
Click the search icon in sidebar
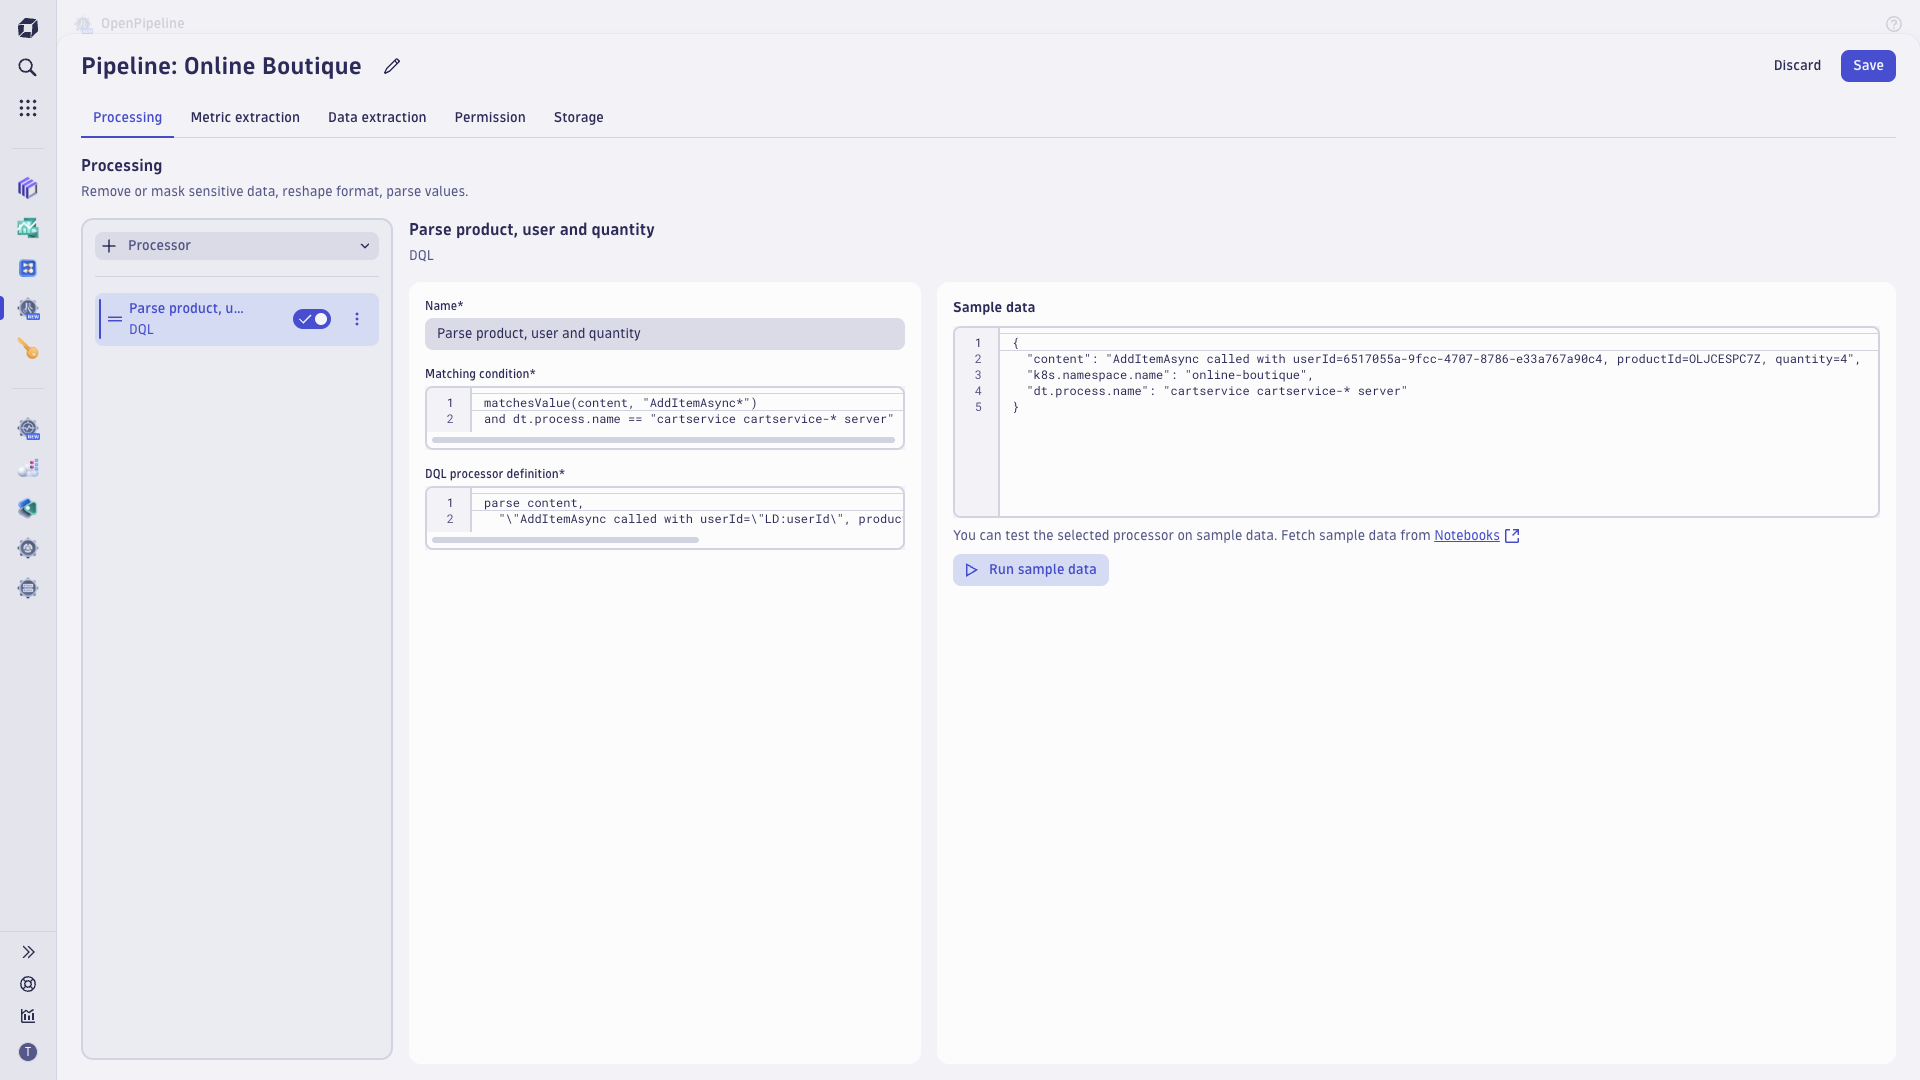(29, 67)
